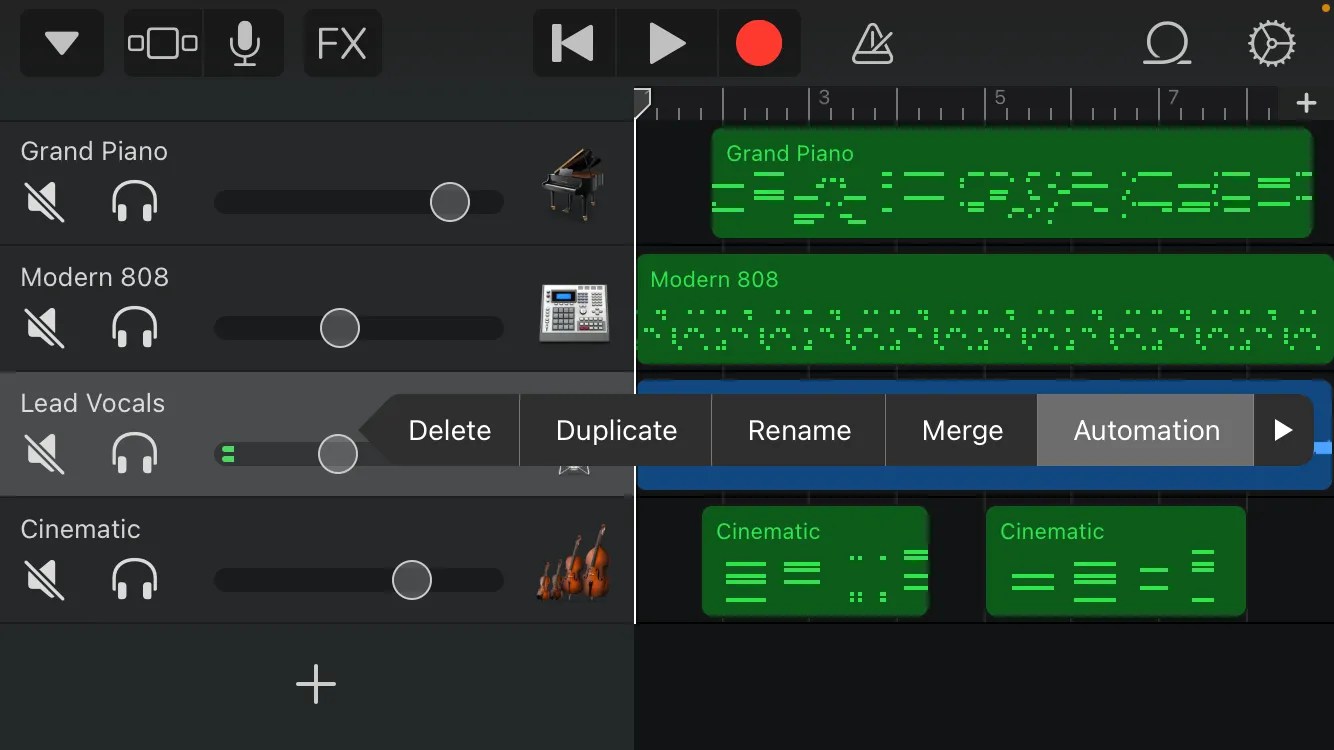Viewport: 1334px width, 750px height.
Task: Unmute the Grand Piano track
Action: click(x=44, y=201)
